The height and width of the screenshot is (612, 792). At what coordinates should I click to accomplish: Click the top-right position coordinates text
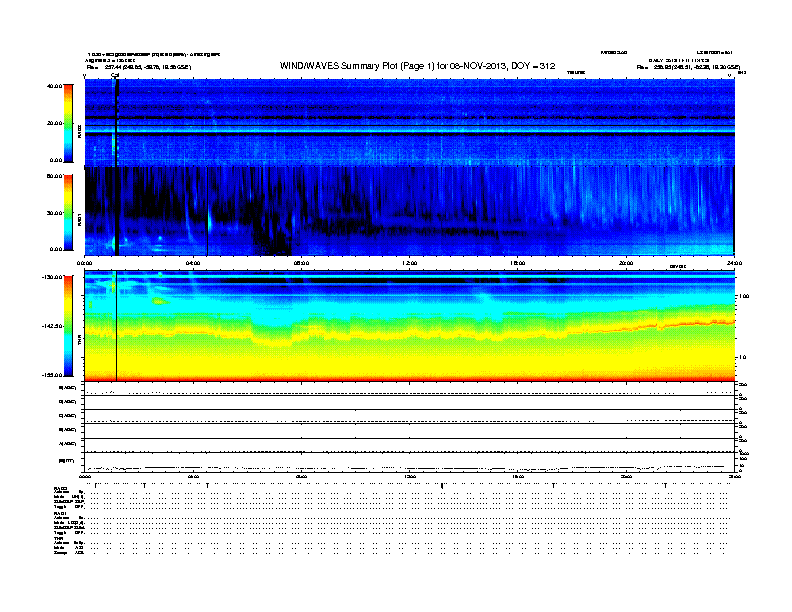pos(688,67)
